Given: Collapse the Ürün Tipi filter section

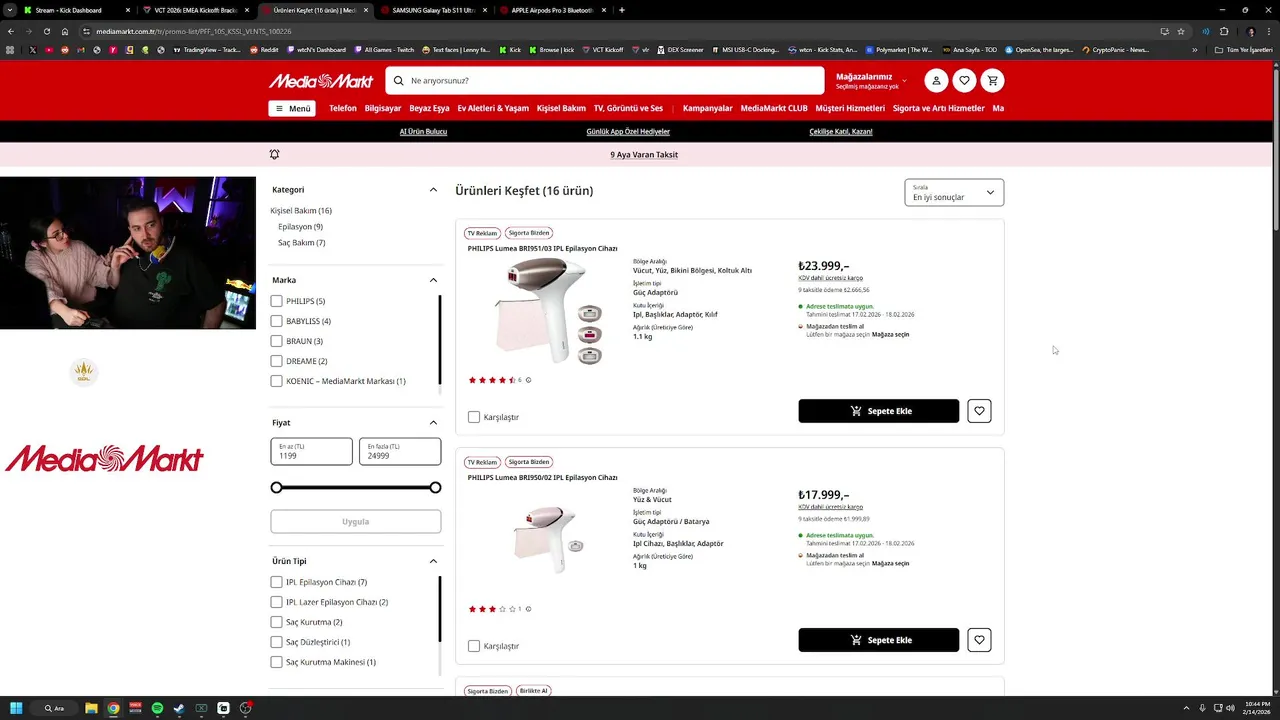Looking at the screenshot, I should pyautogui.click(x=433, y=561).
